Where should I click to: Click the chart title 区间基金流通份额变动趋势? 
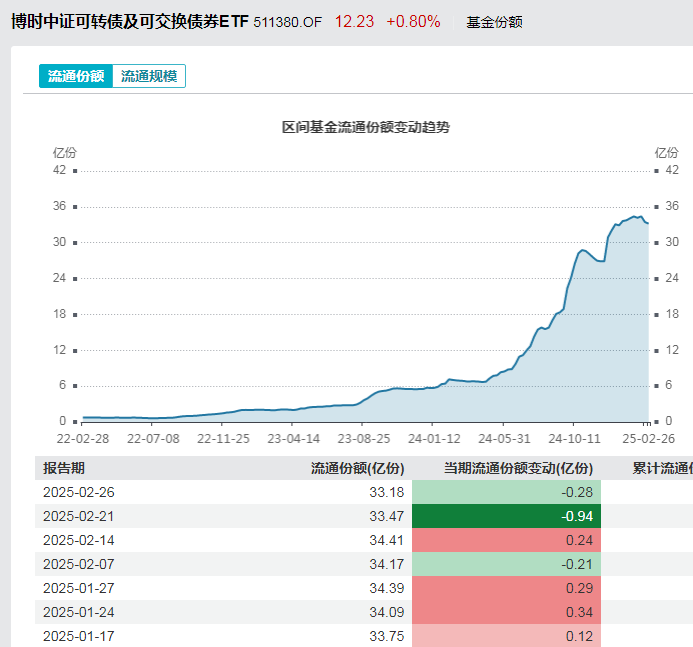(366, 127)
